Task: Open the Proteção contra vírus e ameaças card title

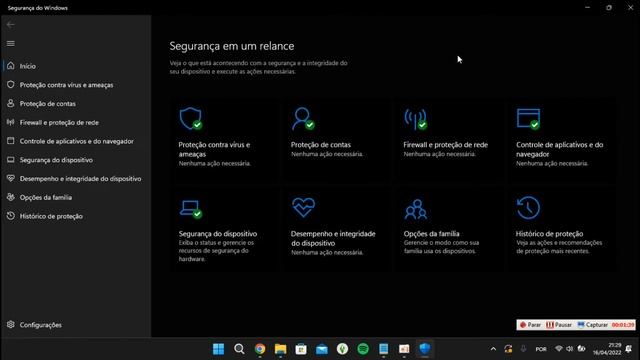Action: [214, 149]
